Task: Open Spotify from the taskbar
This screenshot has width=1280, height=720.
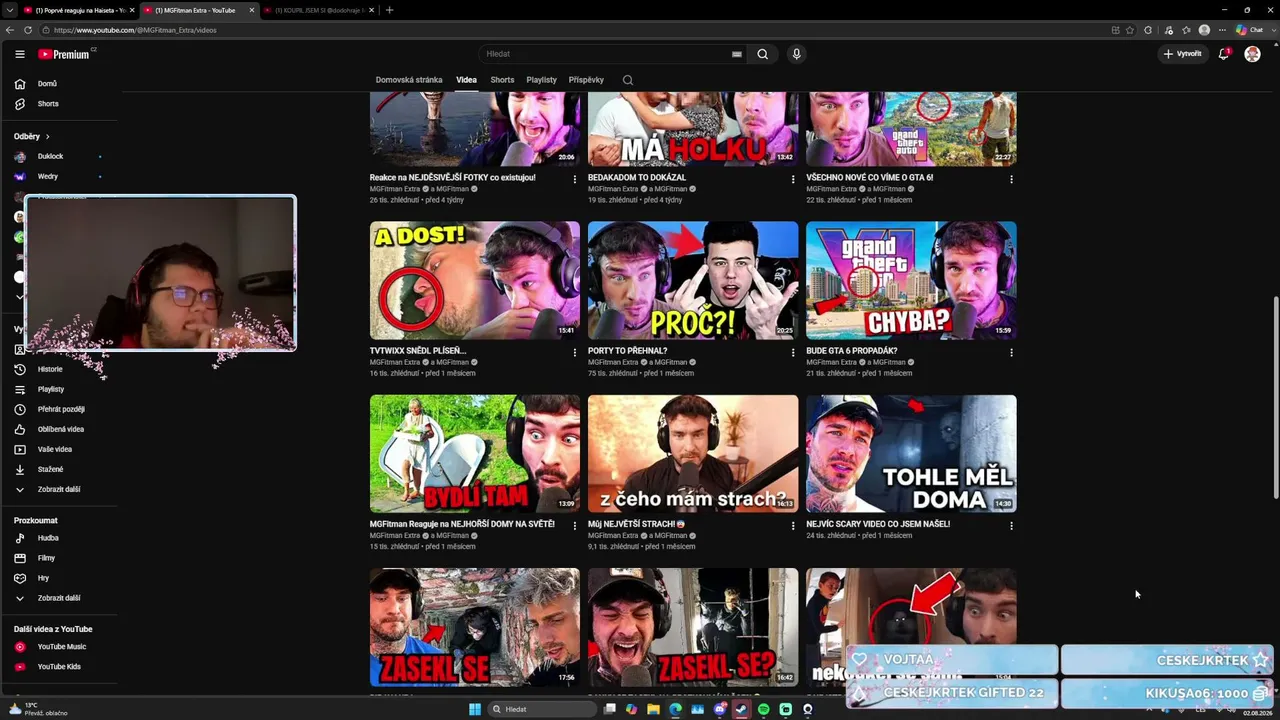Action: [764, 709]
